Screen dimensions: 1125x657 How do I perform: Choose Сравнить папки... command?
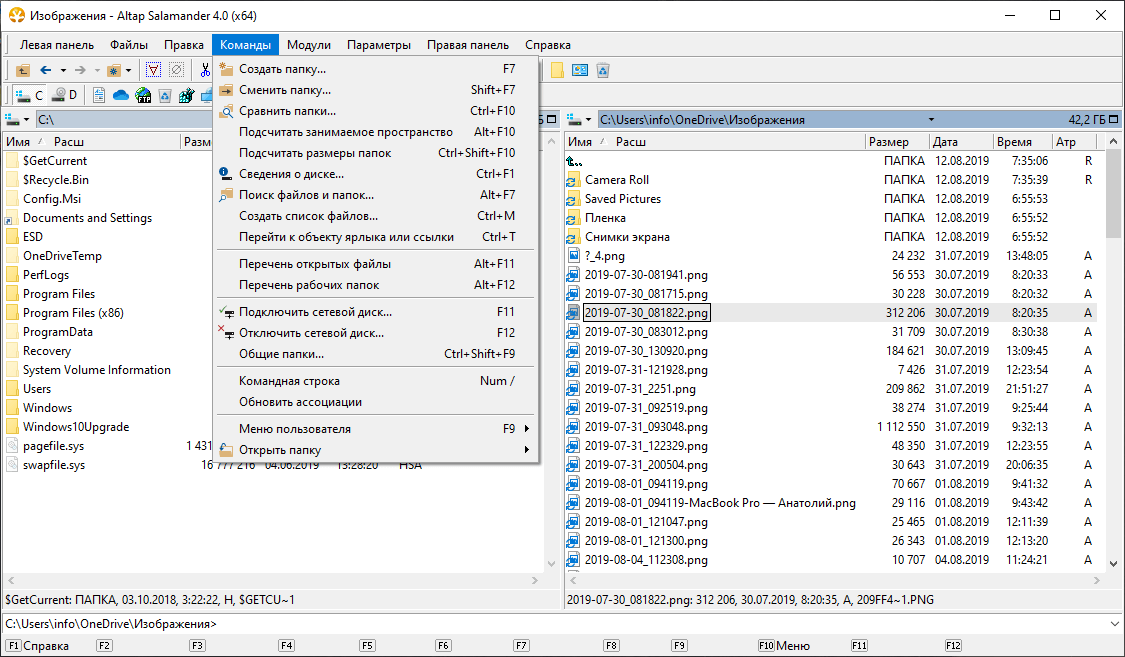tap(377, 110)
